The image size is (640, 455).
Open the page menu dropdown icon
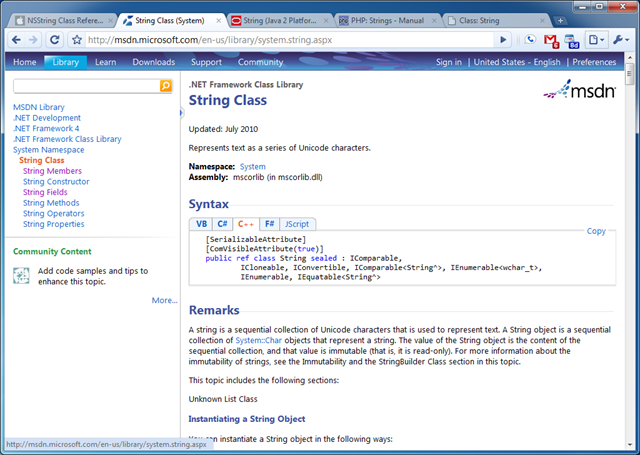pyautogui.click(x=596, y=40)
